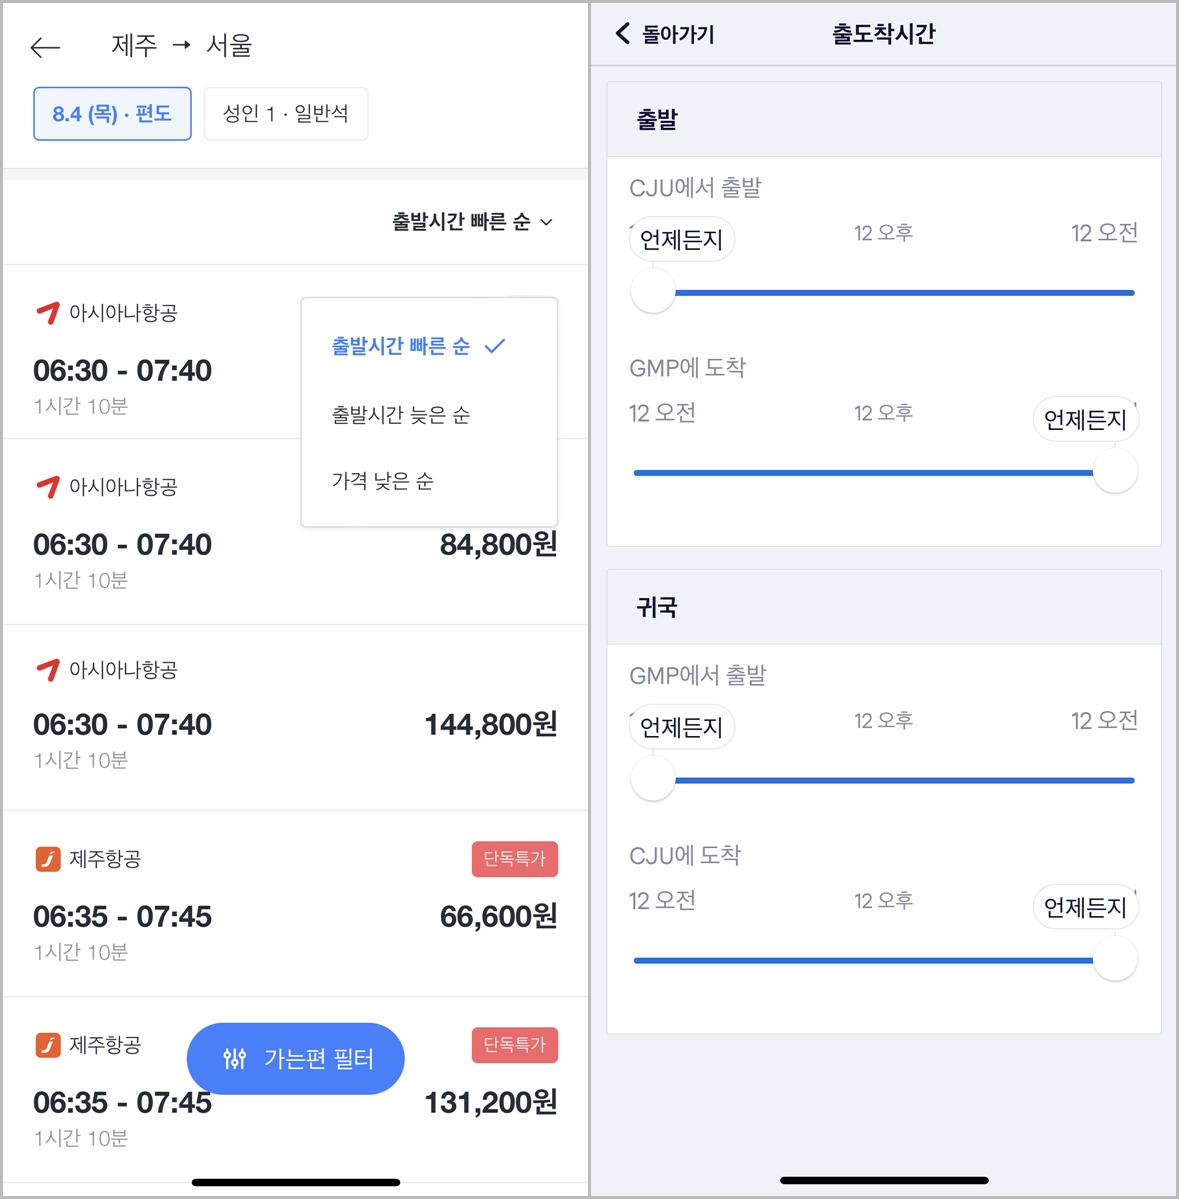Tap the back arrow beside 제주 → 서울
This screenshot has height=1199, width=1179.
pyautogui.click(x=45, y=47)
